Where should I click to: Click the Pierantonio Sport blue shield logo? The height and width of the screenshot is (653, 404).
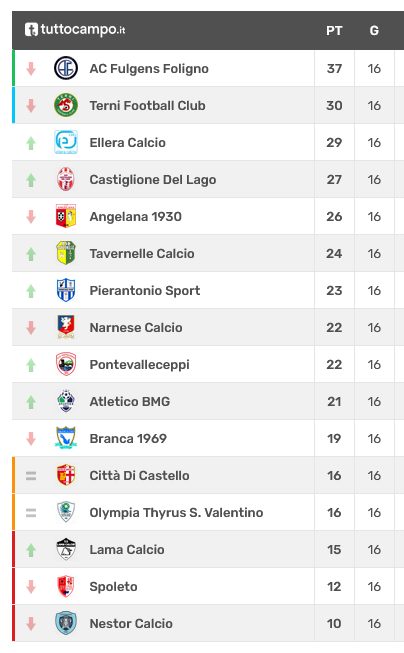(x=66, y=290)
